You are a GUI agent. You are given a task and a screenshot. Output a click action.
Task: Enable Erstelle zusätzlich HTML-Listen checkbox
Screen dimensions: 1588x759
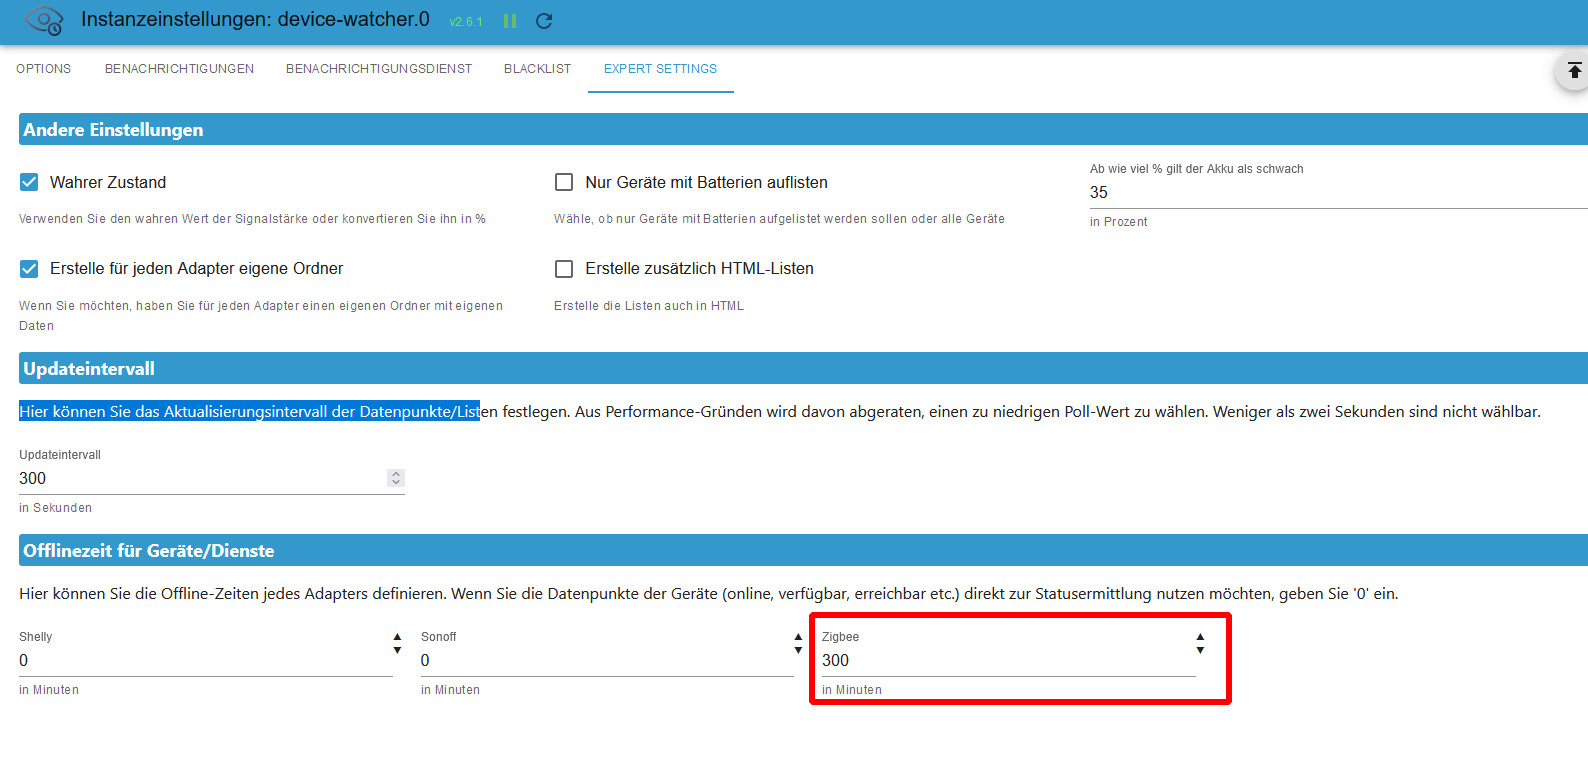(564, 268)
